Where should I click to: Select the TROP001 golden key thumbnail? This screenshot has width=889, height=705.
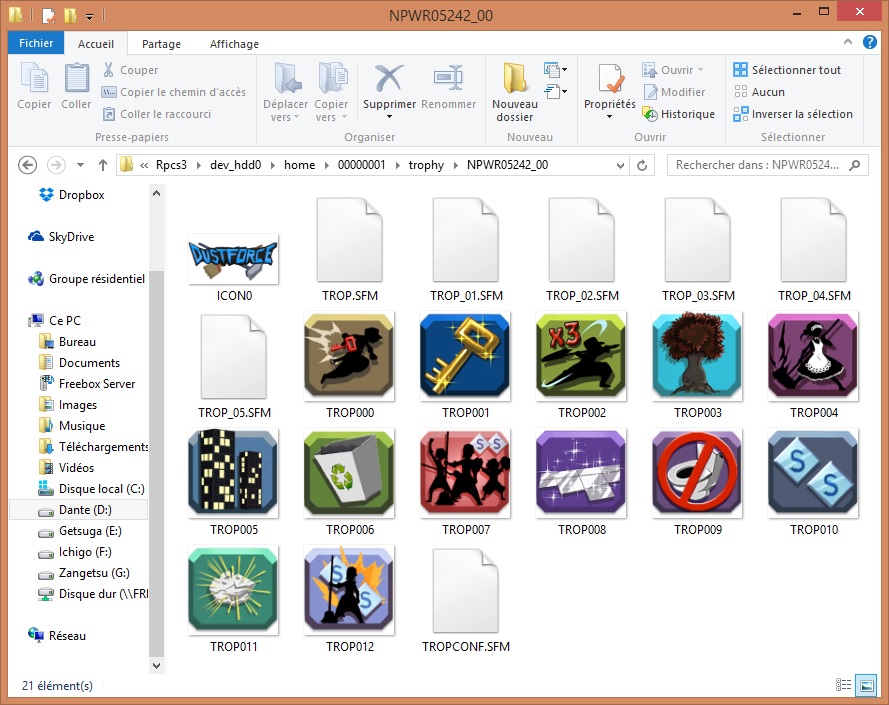tap(465, 356)
